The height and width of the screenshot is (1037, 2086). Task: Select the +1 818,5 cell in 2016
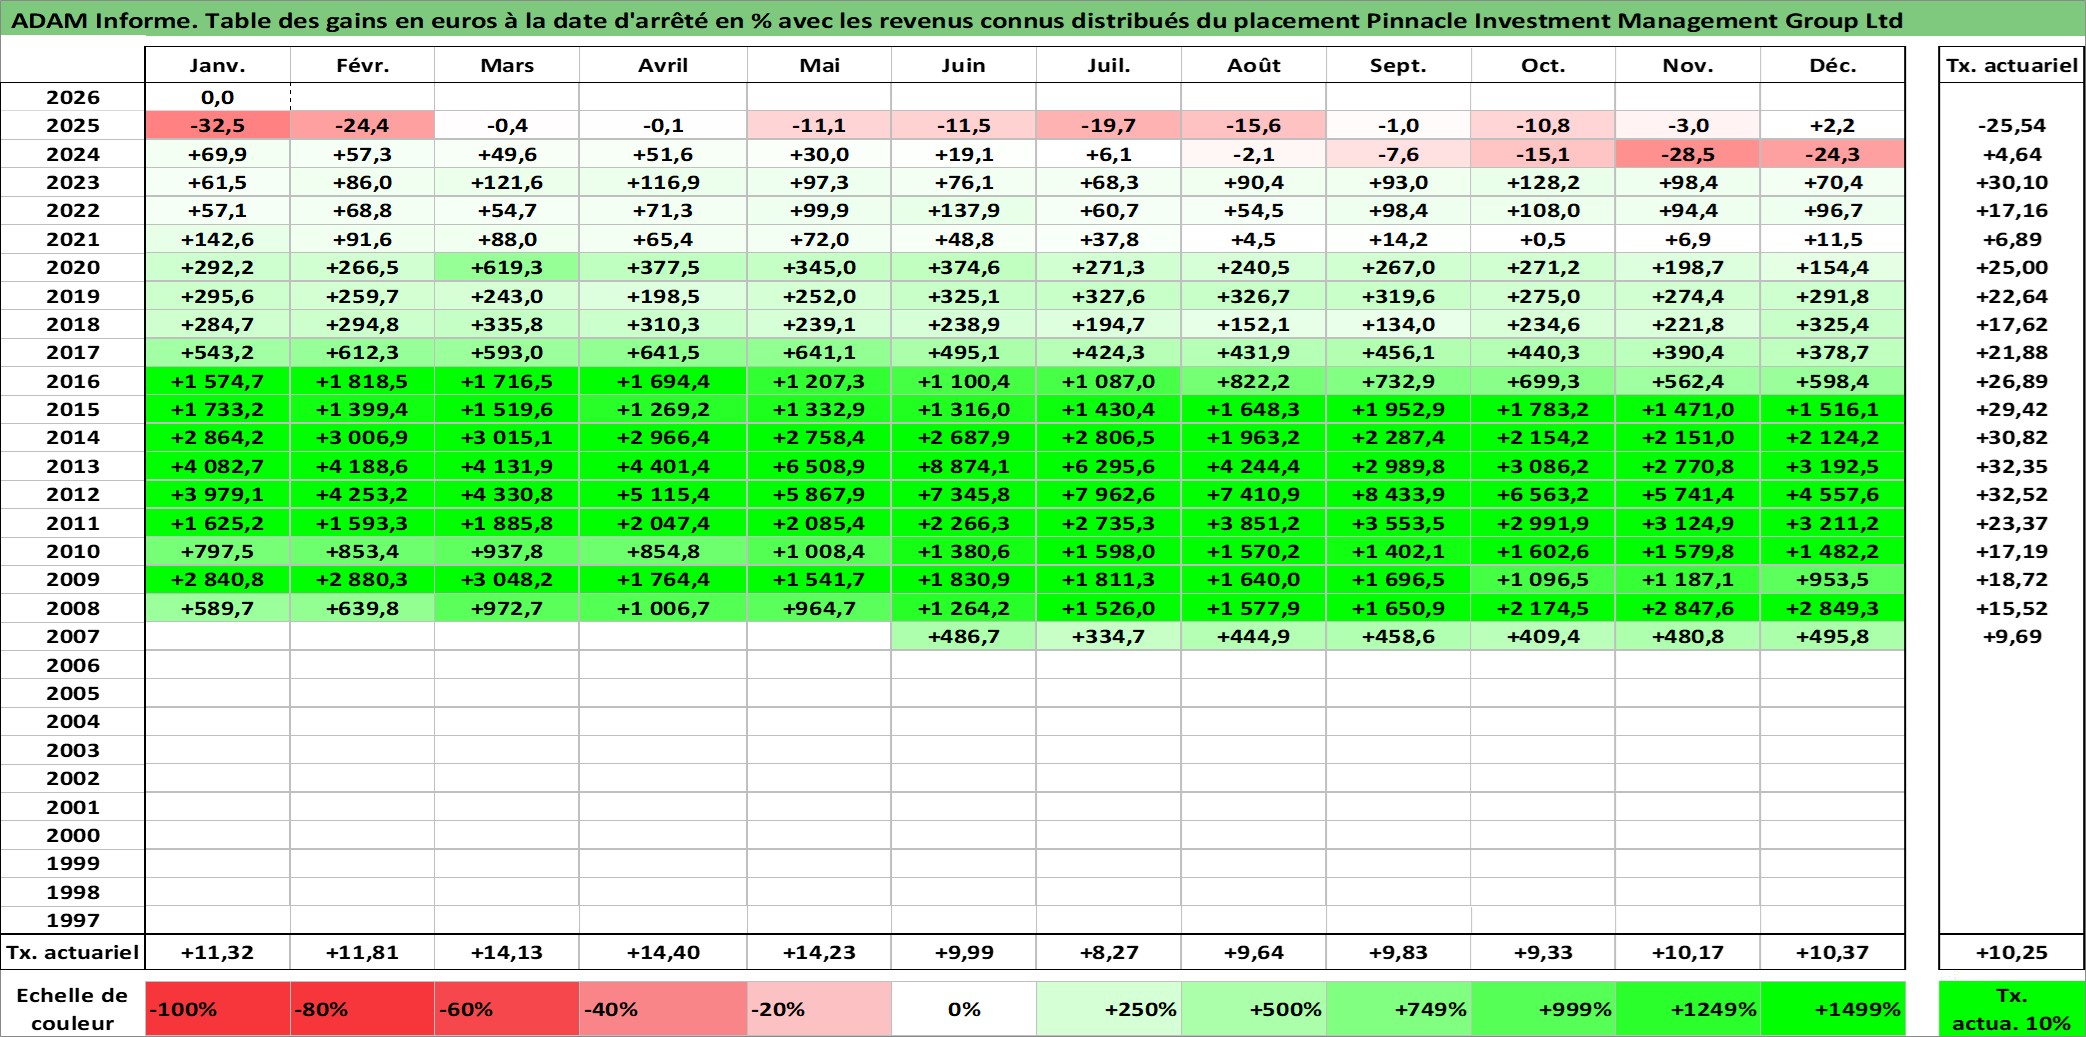tap(362, 381)
